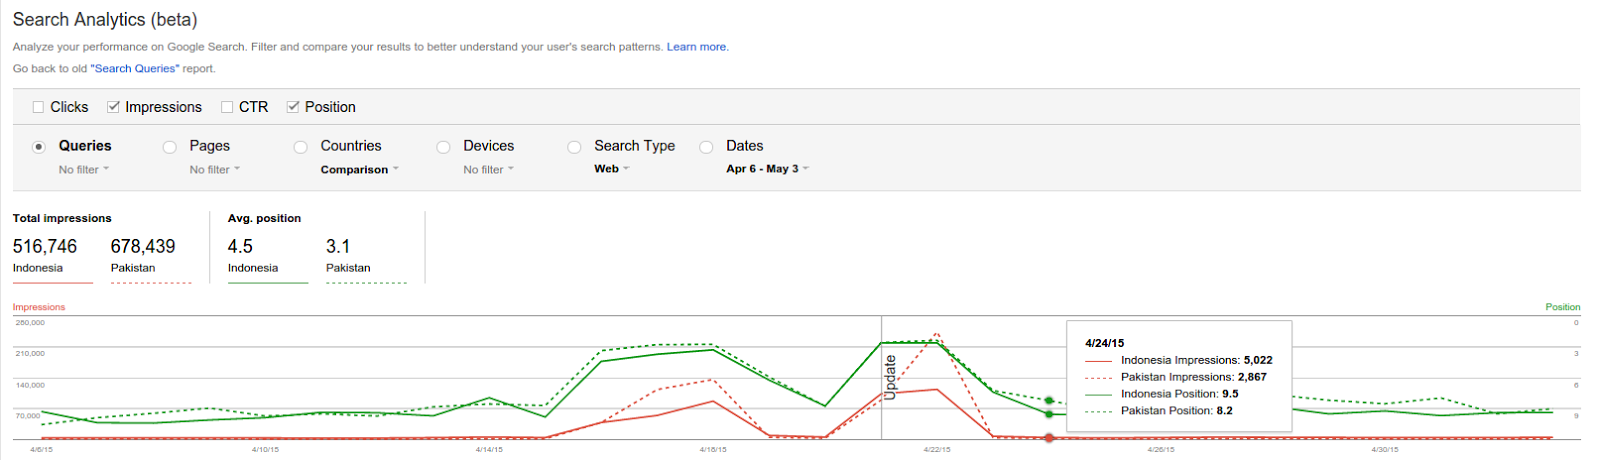The height and width of the screenshot is (460, 1600).
Task: Click the Pakistan total impressions value 678,439
Action: pos(143,247)
